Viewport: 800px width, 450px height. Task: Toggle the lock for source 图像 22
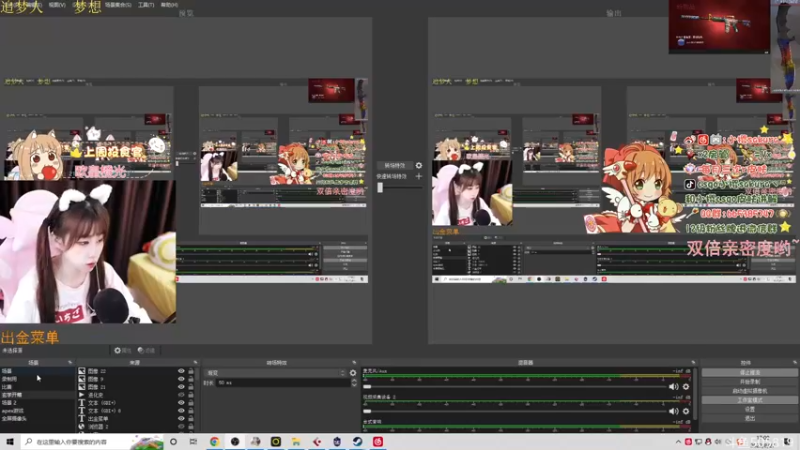tap(191, 371)
